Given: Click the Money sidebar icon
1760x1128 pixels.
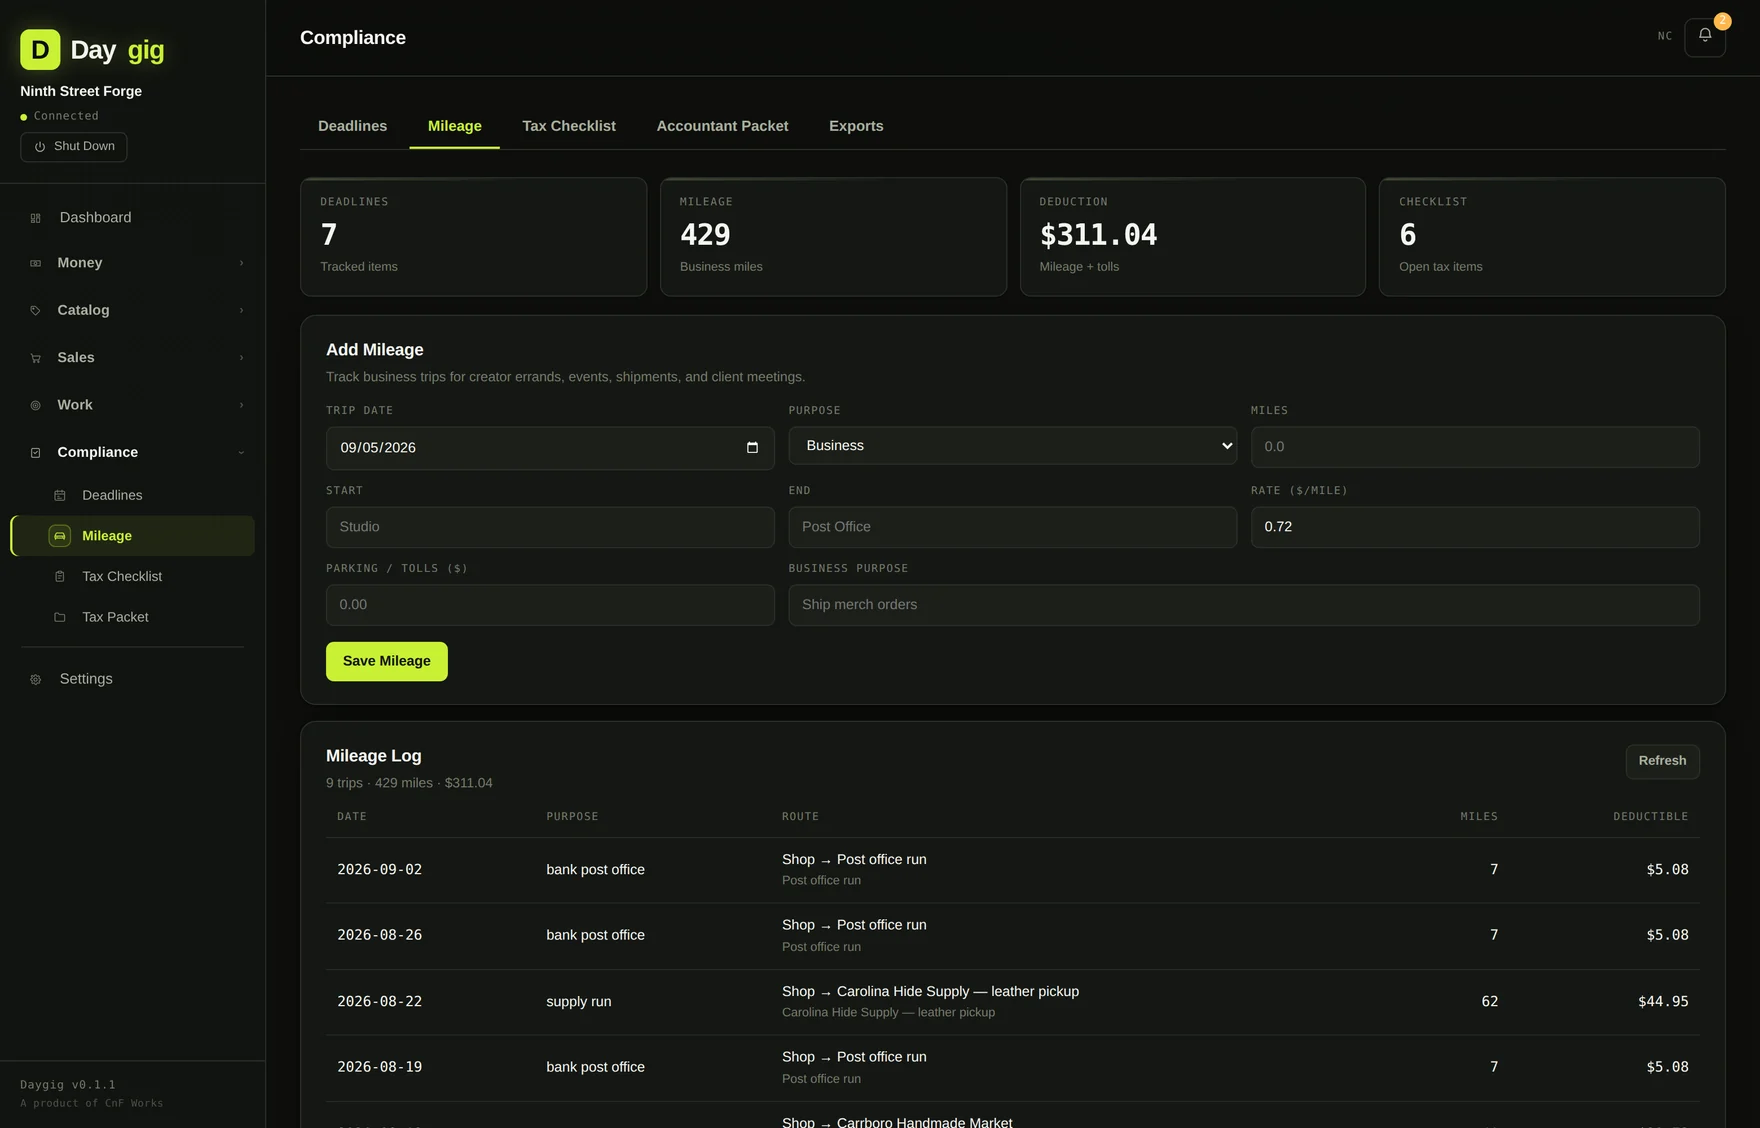Looking at the screenshot, I should coord(35,263).
